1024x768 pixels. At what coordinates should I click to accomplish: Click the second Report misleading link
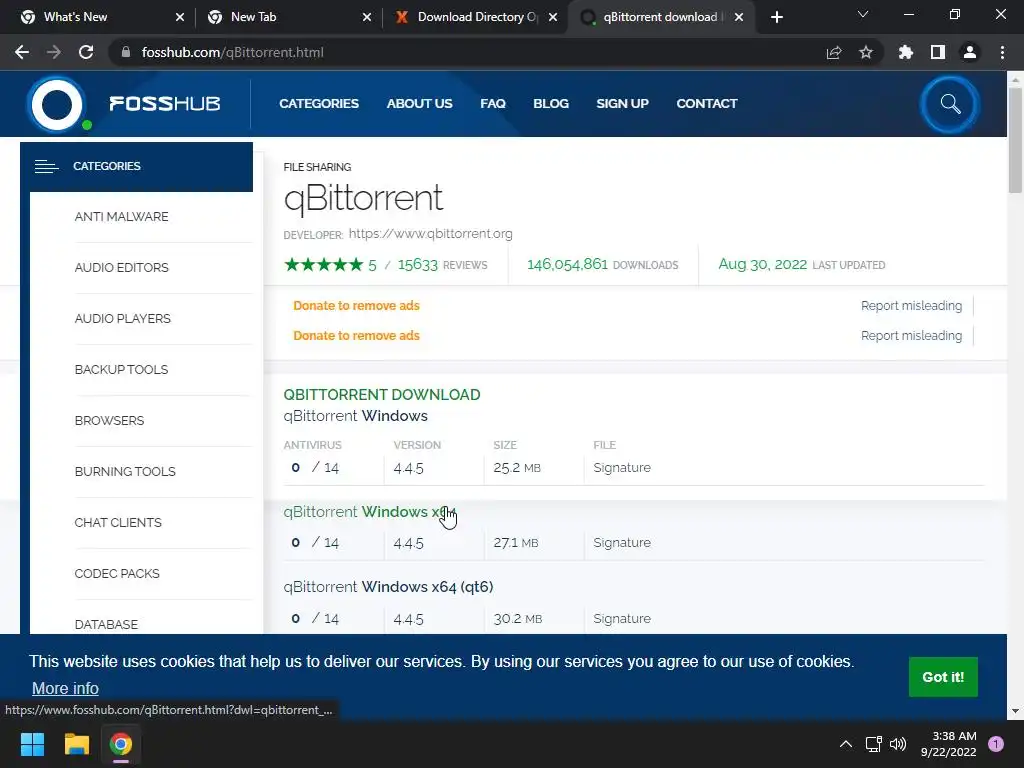(x=911, y=336)
